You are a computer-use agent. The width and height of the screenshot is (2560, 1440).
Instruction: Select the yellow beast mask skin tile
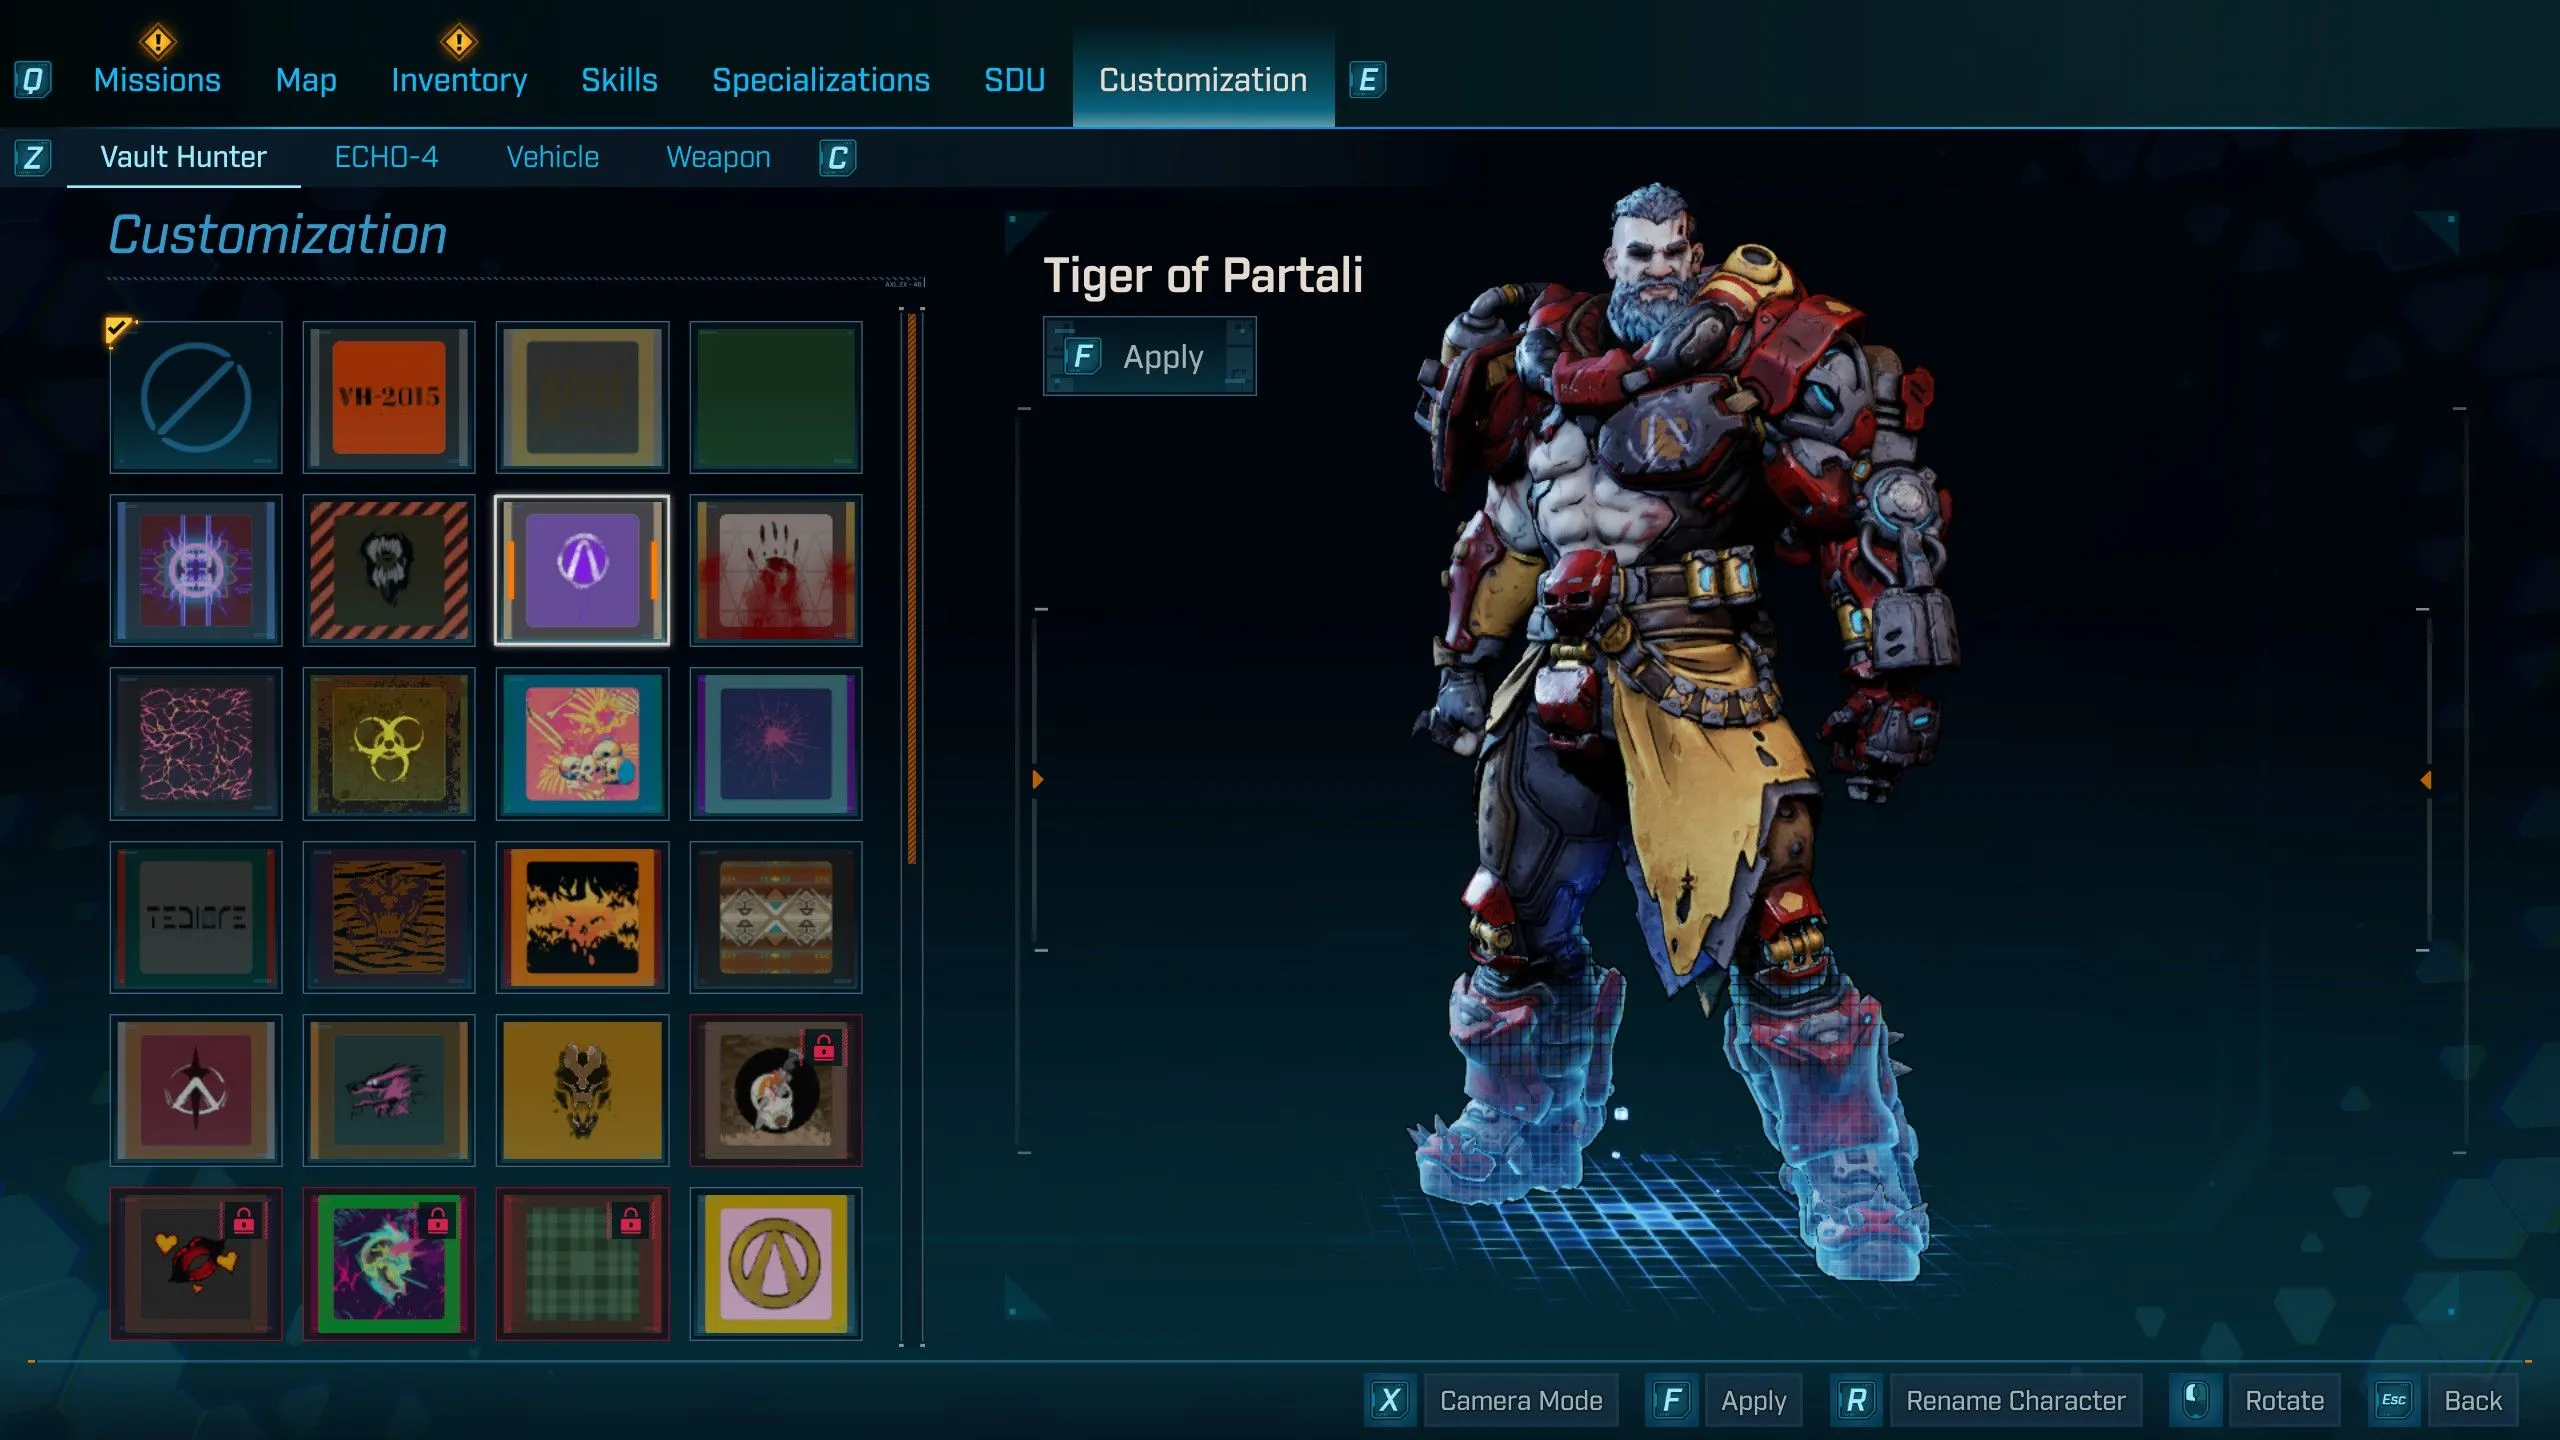coord(582,1090)
